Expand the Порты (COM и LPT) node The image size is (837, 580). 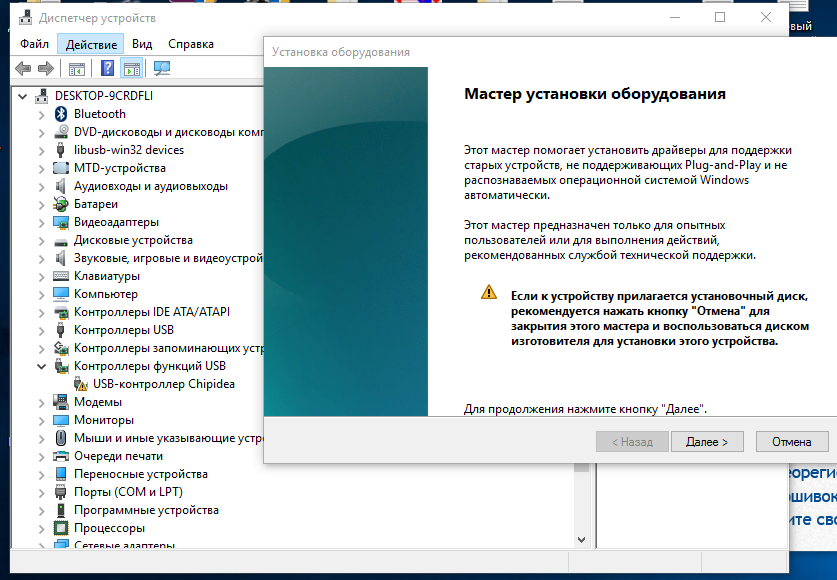[41, 492]
